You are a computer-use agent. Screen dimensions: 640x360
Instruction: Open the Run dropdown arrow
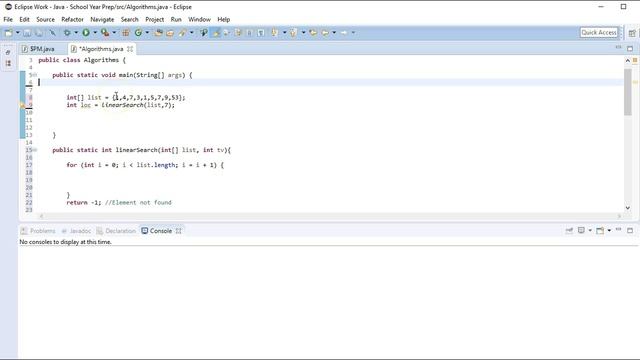pos(95,33)
